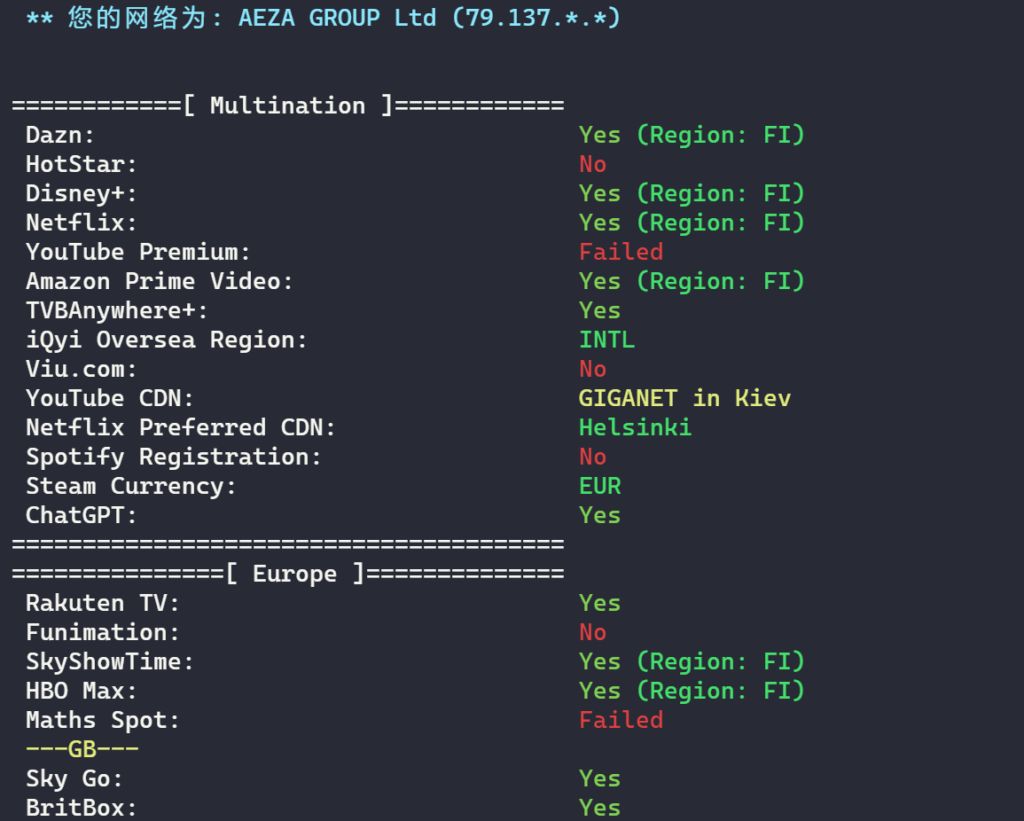The width and height of the screenshot is (1024, 821).
Task: Select the Multination section header
Action: point(288,105)
